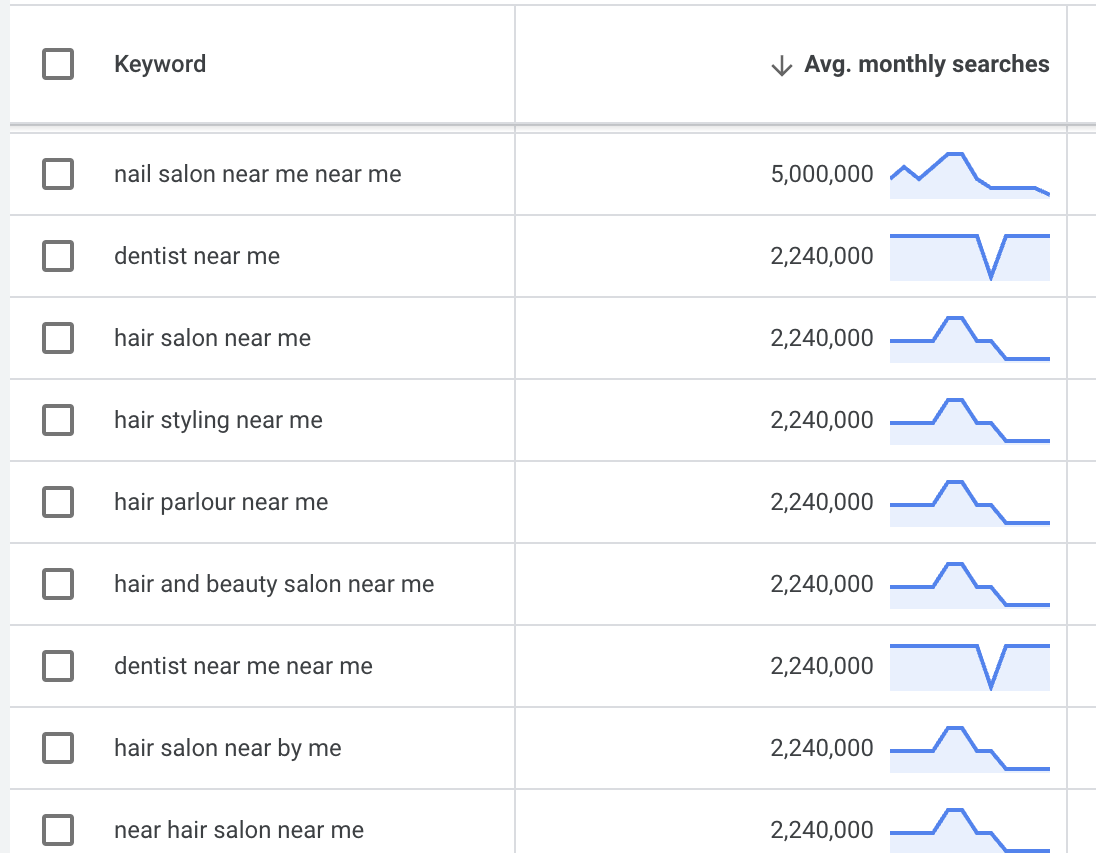
Task: Check hair and beauty salon near me checkbox
Action: point(58,585)
